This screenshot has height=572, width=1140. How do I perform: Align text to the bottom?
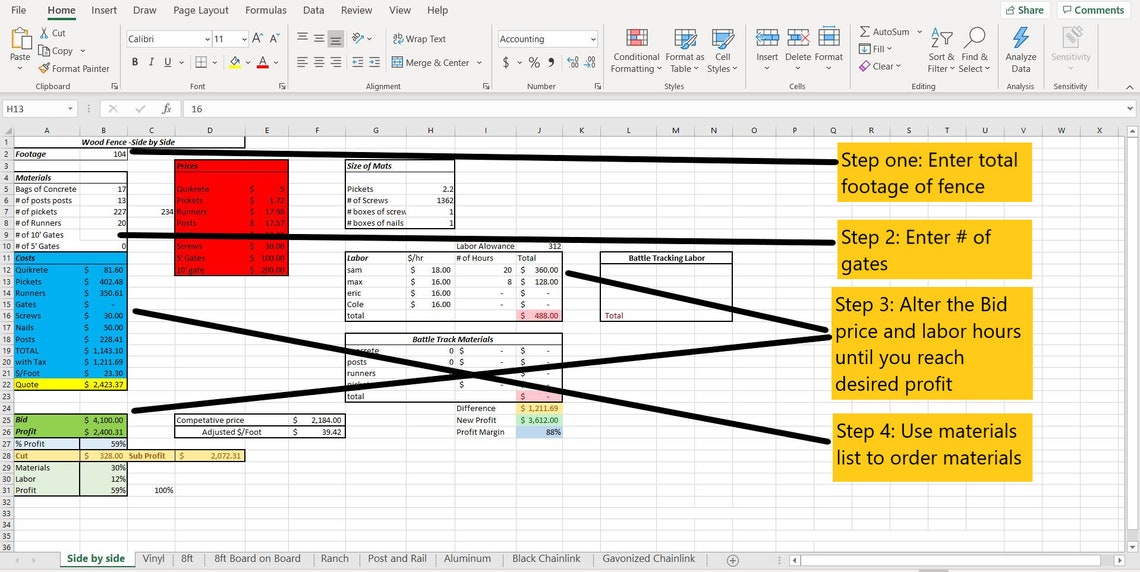point(336,39)
